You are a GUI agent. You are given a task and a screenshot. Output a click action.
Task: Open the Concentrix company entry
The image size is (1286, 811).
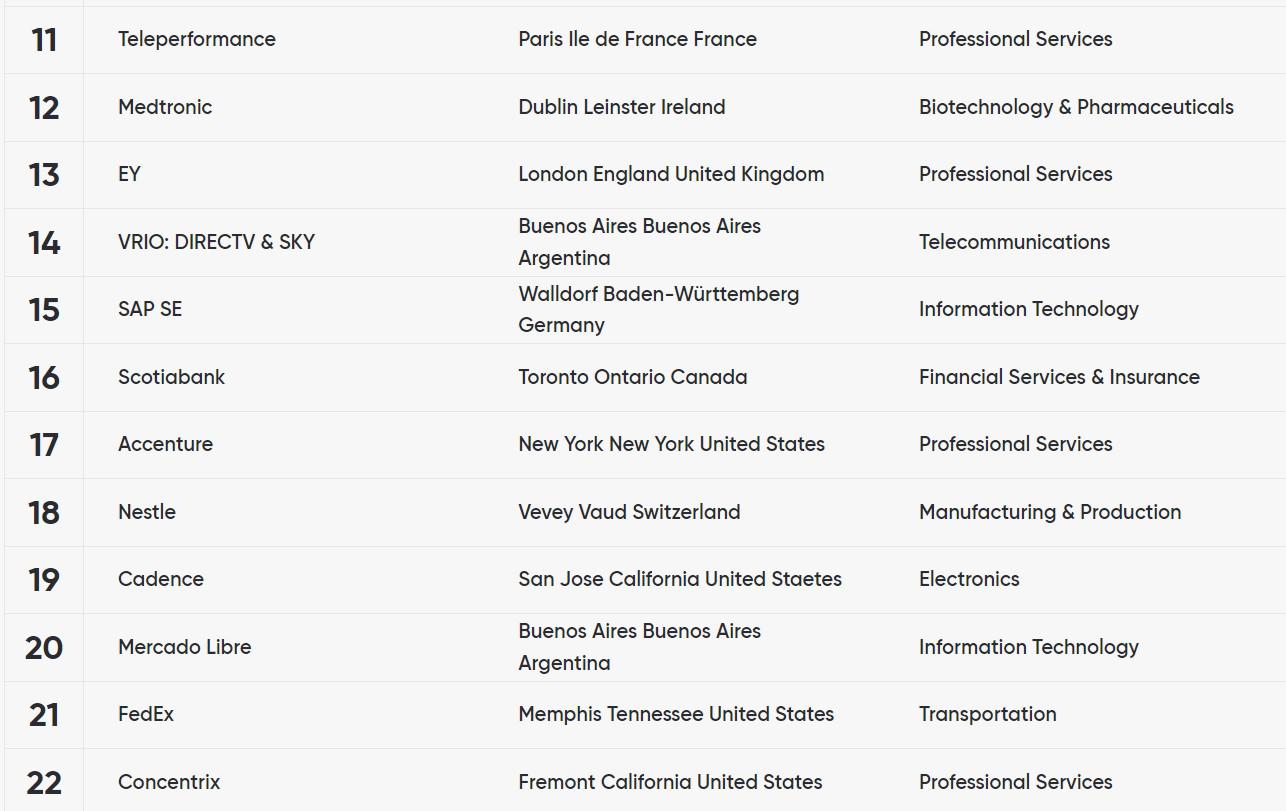[x=169, y=782]
